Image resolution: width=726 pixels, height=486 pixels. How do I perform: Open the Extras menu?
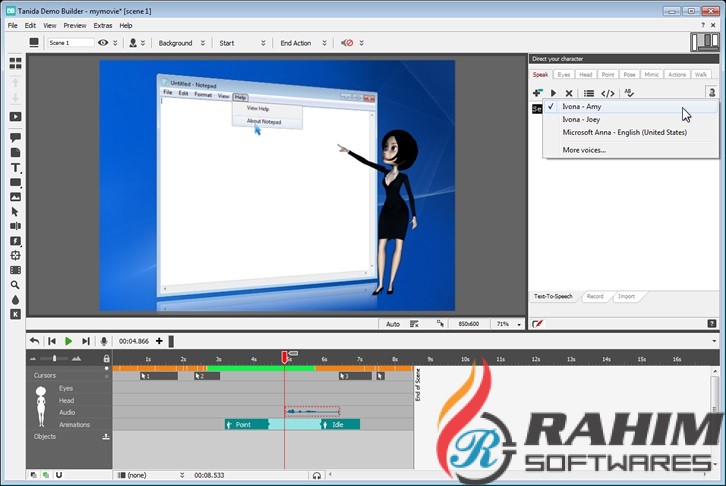tap(103, 25)
